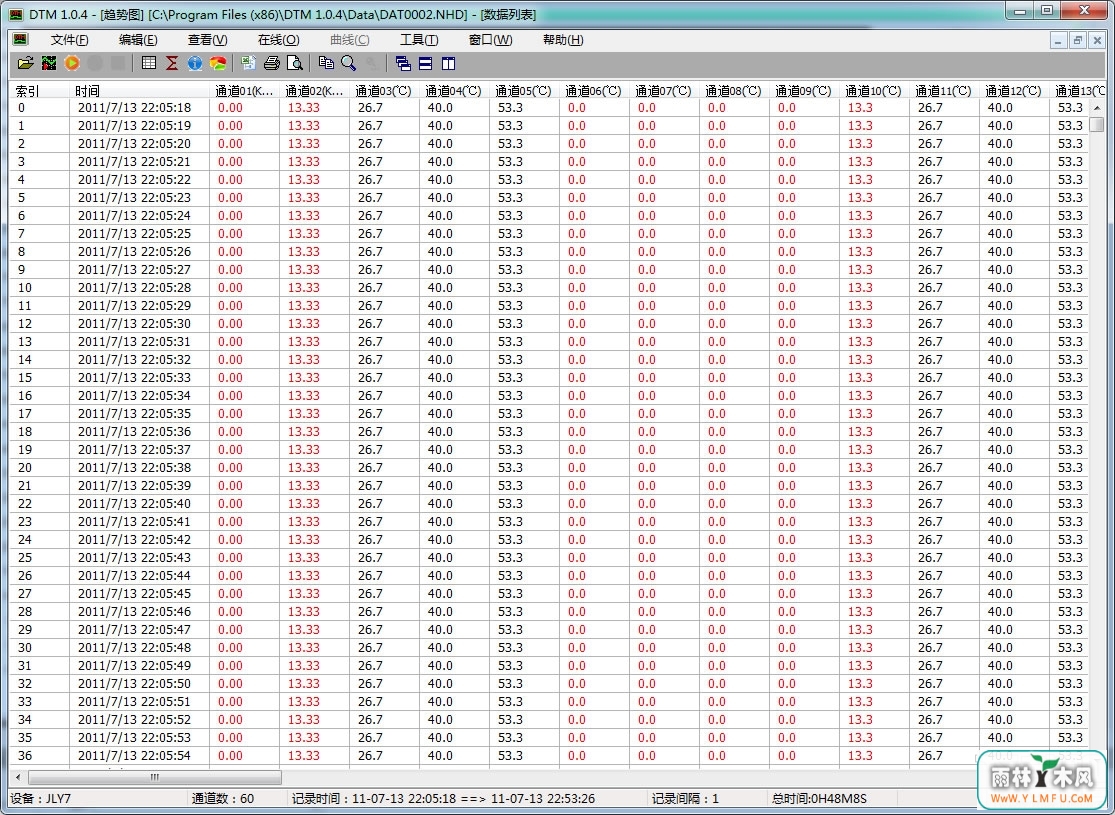Click the magnifier search icon
This screenshot has width=1115, height=815.
(x=348, y=63)
